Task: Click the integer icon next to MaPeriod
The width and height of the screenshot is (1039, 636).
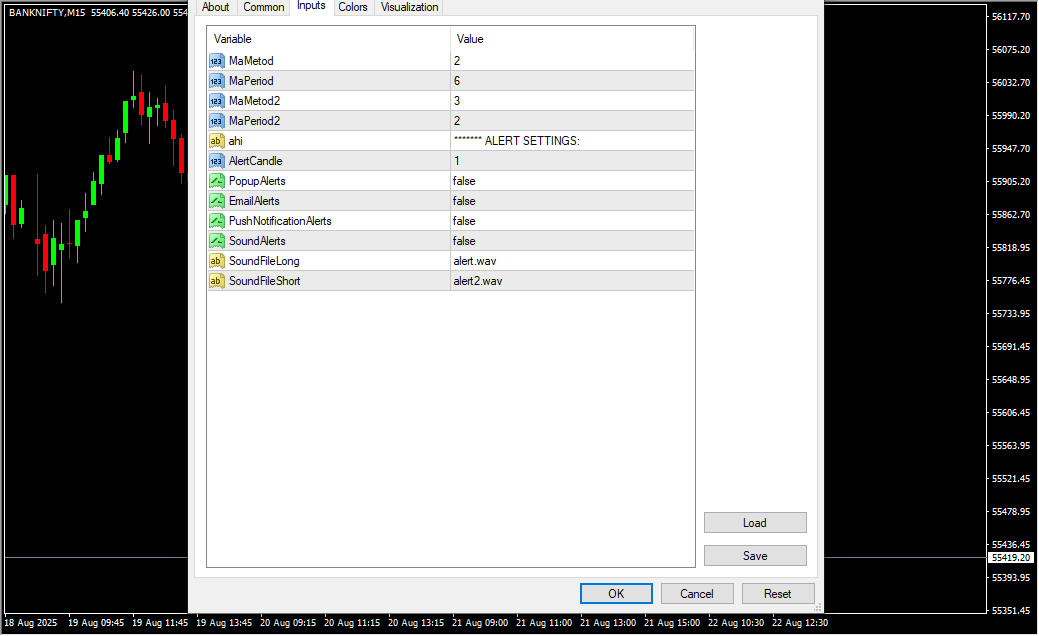Action: coord(216,81)
